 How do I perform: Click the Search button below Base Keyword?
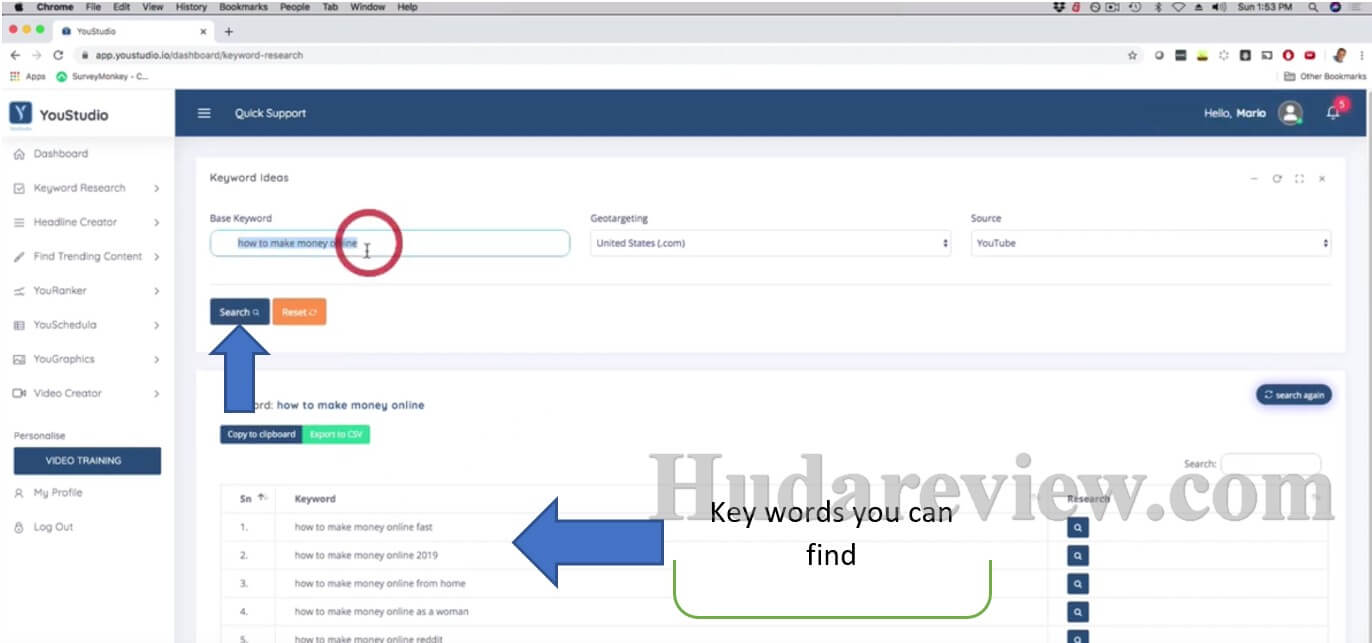point(239,311)
